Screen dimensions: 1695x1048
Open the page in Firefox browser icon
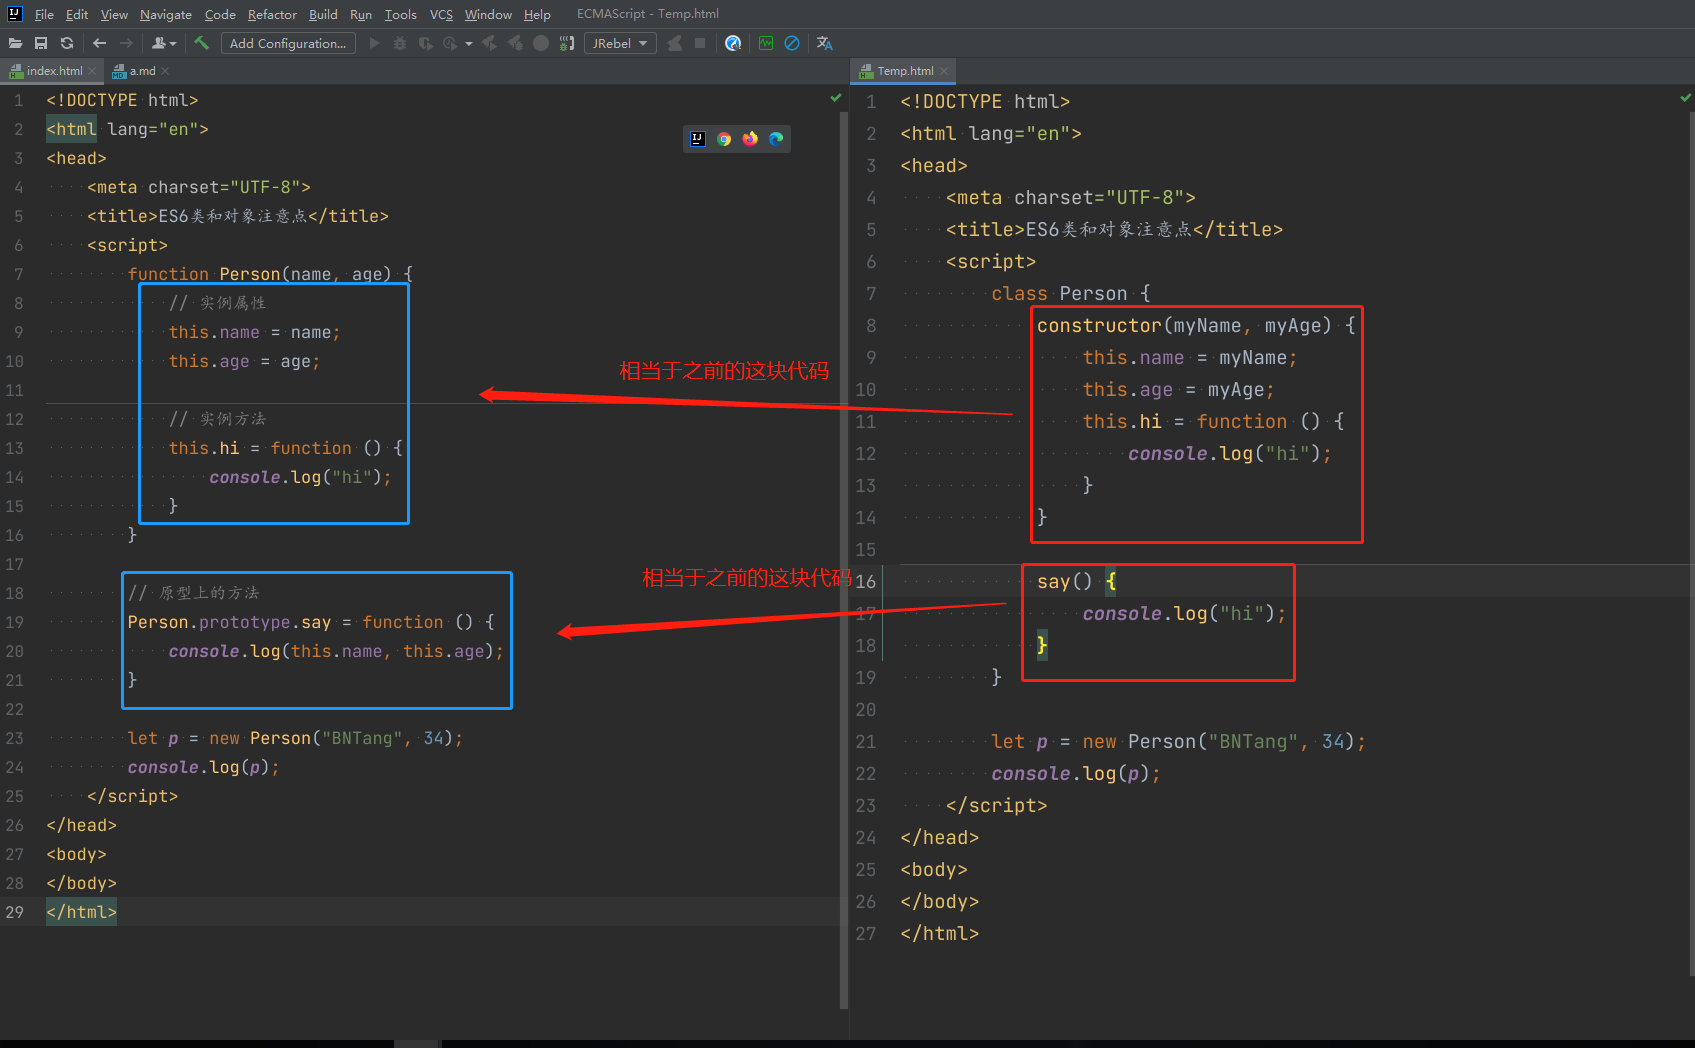point(750,139)
